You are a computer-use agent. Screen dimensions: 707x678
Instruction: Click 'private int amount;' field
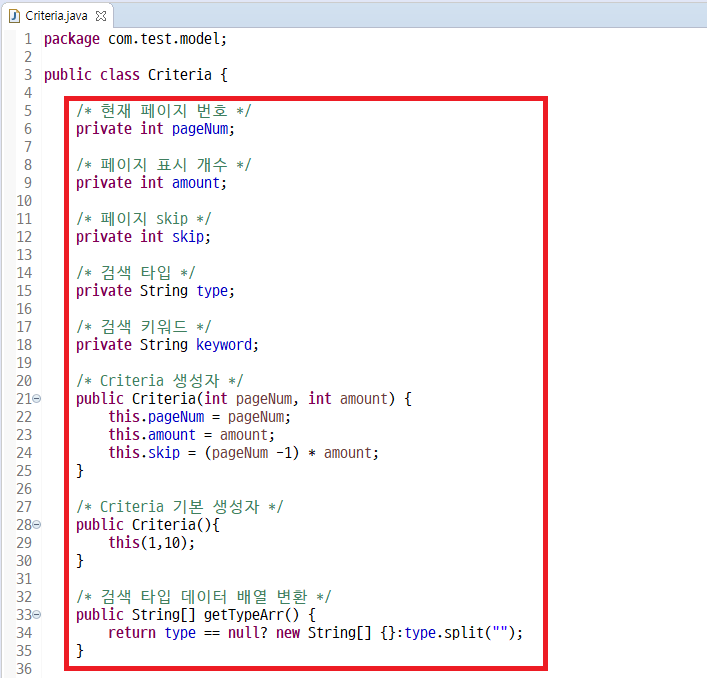pos(151,183)
